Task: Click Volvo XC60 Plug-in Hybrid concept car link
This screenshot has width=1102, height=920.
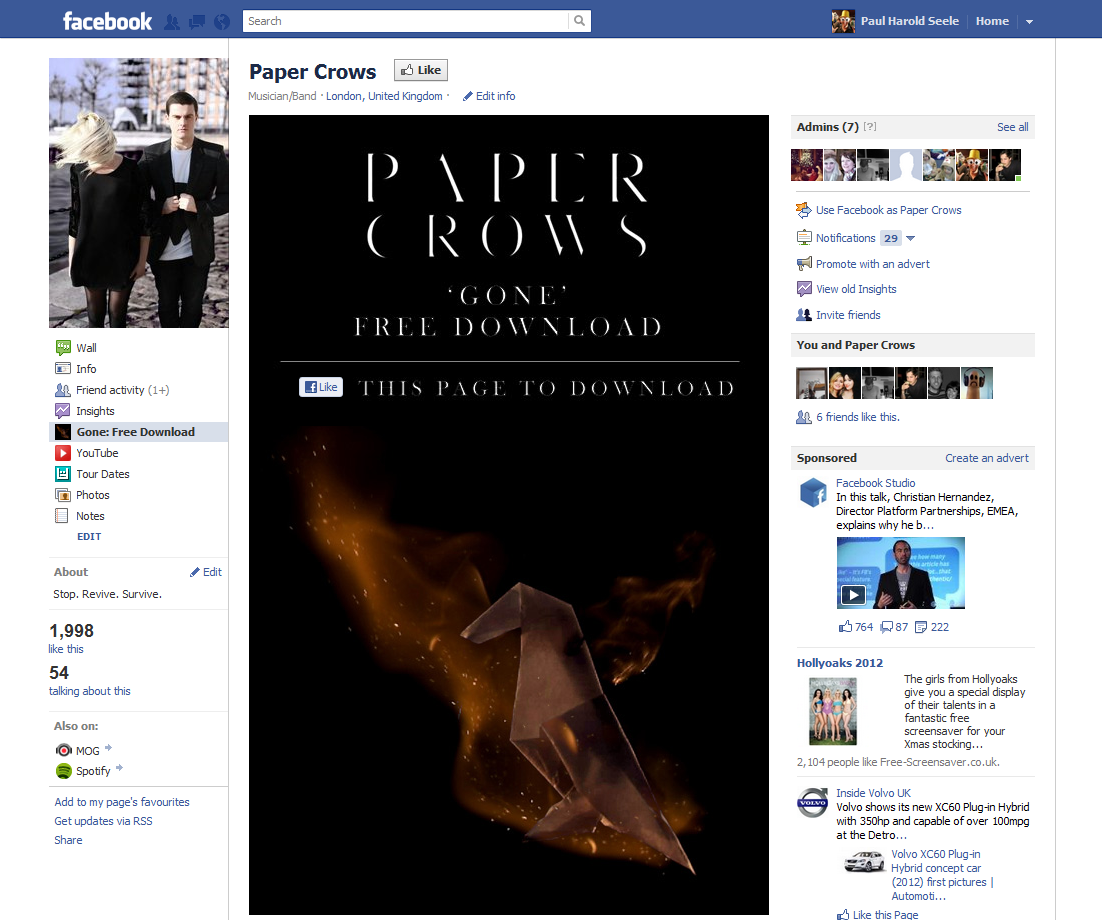Action: 942,875
